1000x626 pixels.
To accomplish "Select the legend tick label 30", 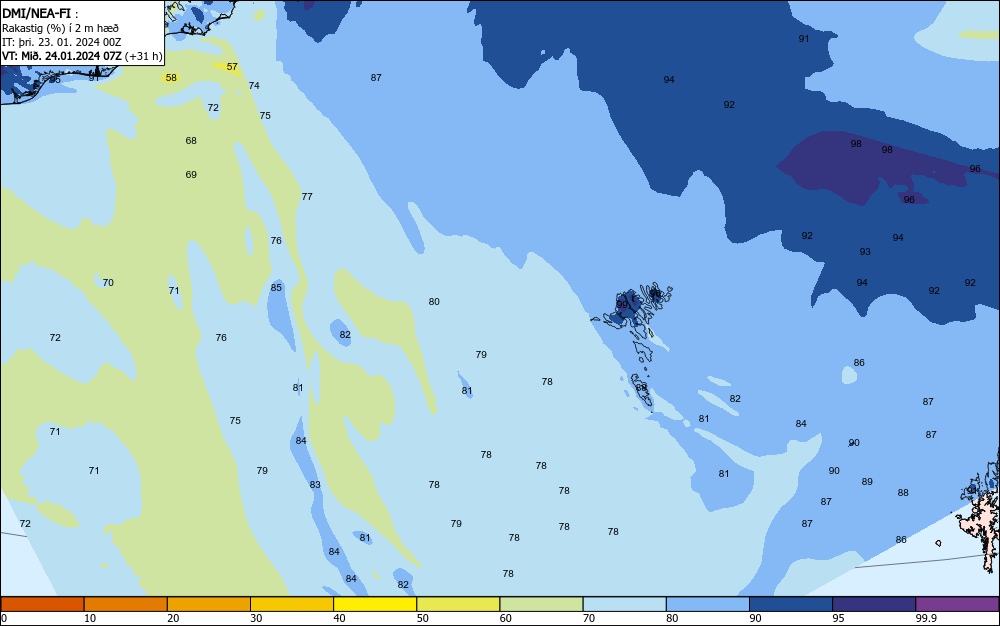I will point(256,618).
